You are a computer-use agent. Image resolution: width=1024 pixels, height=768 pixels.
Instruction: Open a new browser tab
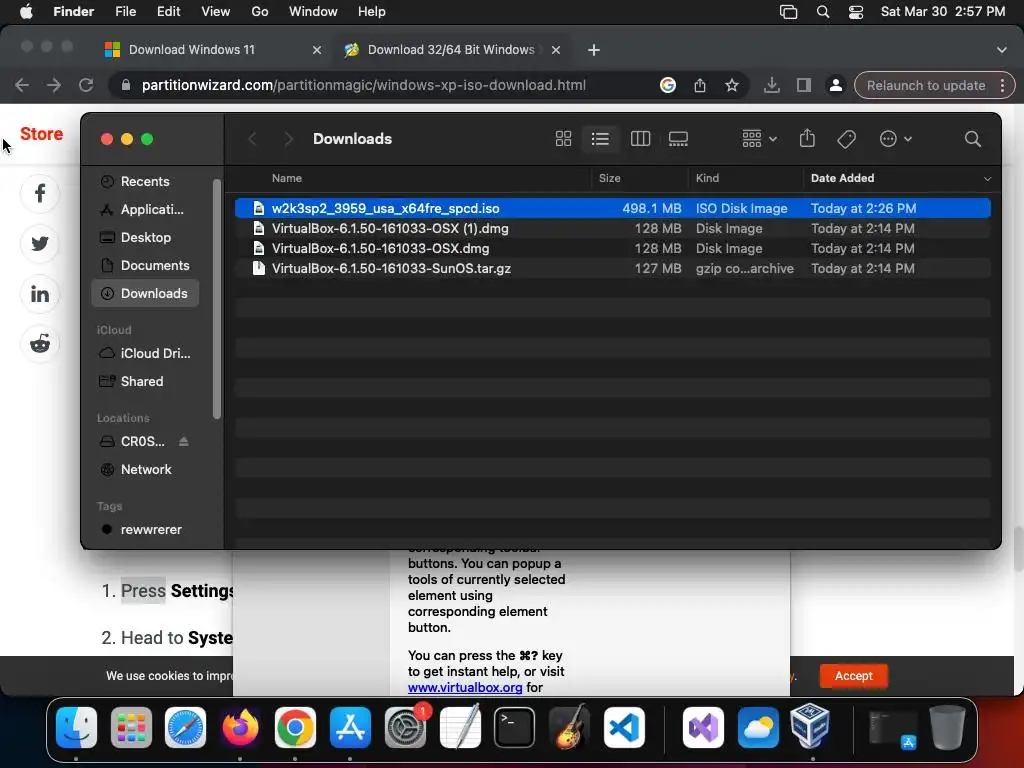(594, 50)
